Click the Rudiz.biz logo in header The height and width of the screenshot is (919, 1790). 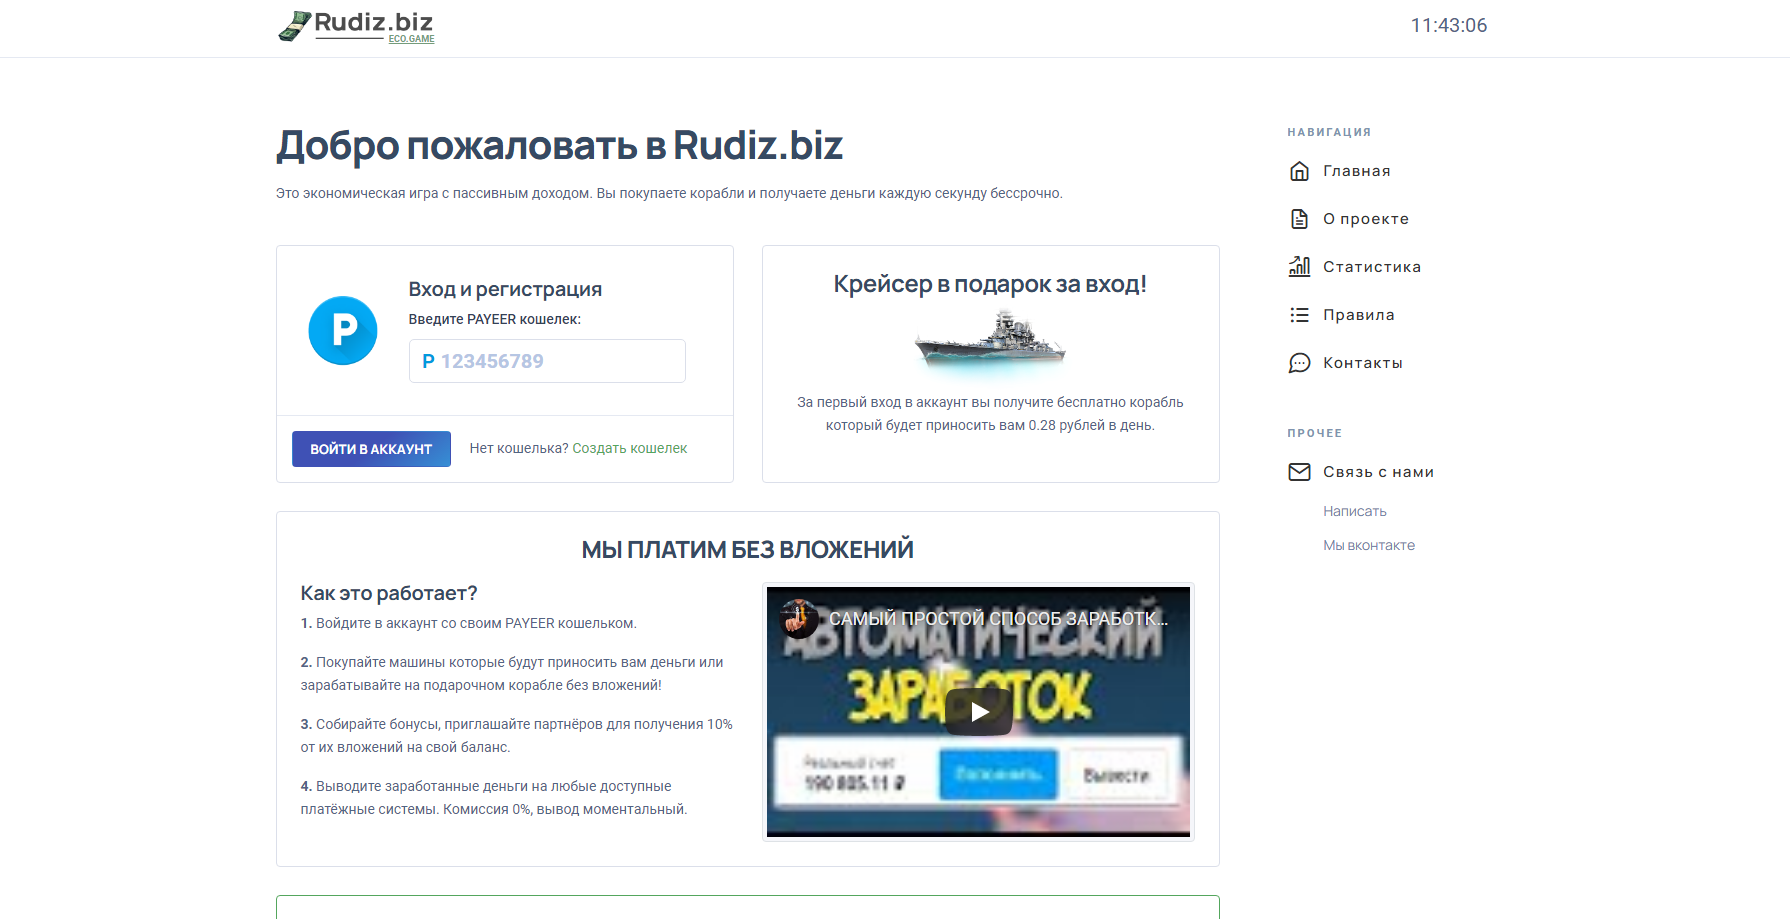click(x=356, y=27)
